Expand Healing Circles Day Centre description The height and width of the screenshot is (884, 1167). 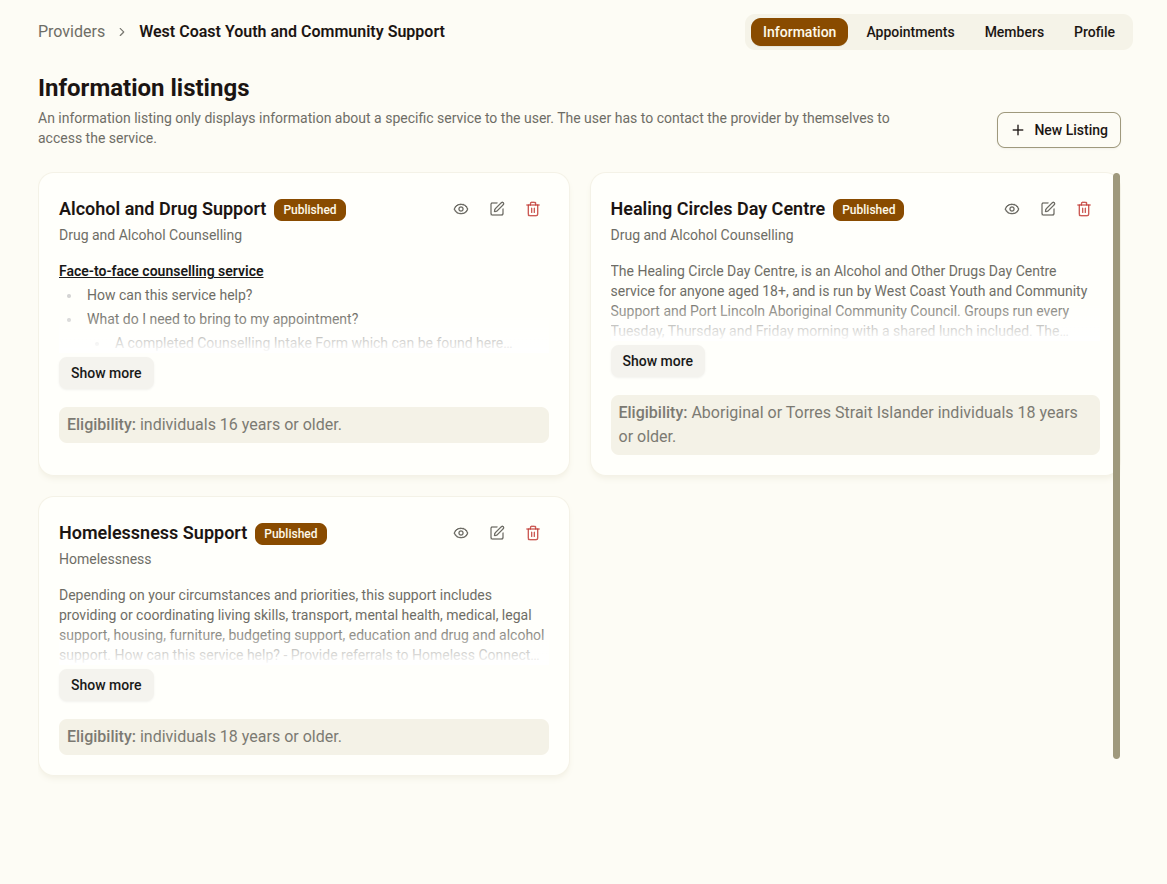click(x=657, y=361)
